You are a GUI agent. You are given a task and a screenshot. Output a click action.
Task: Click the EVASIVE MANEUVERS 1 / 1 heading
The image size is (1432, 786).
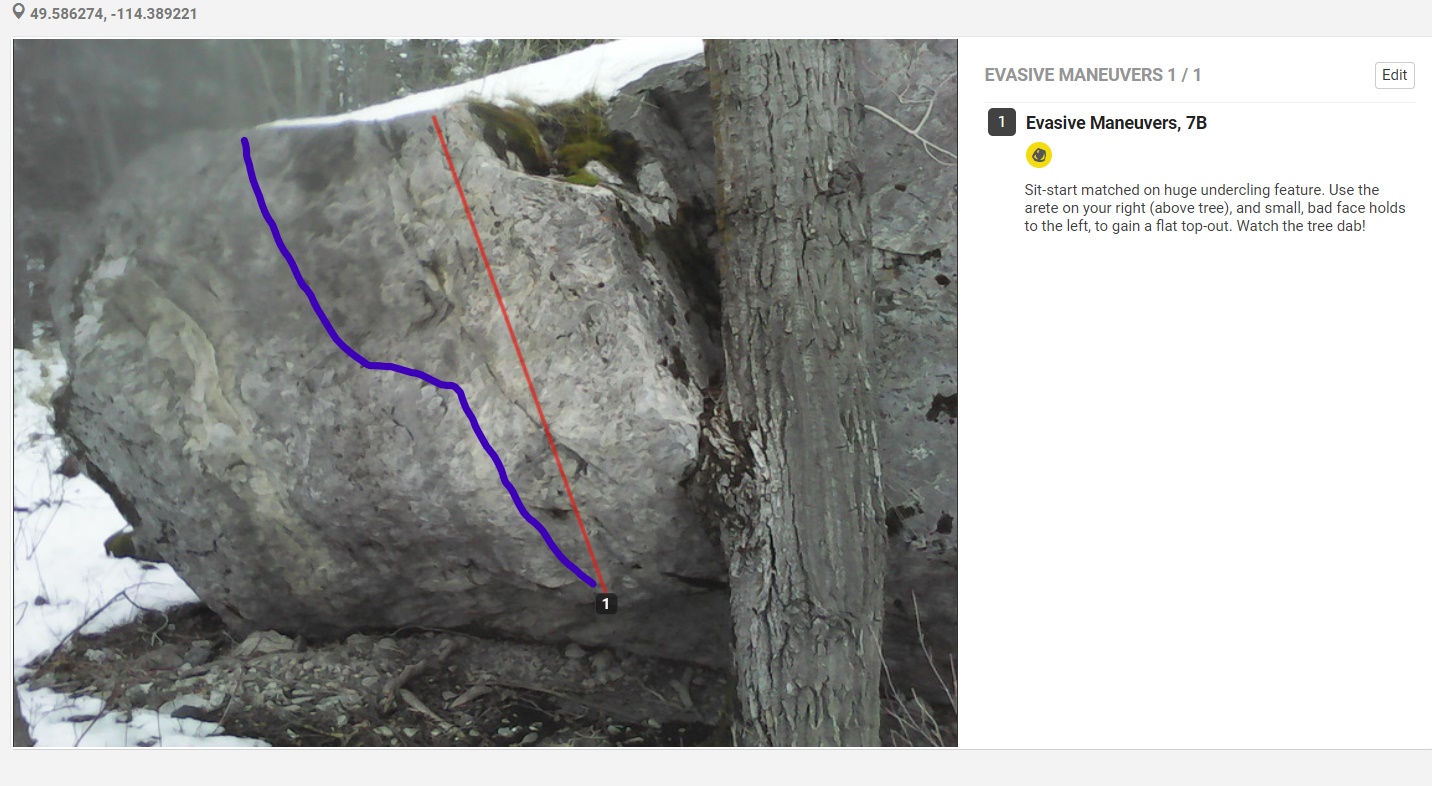tap(1093, 75)
